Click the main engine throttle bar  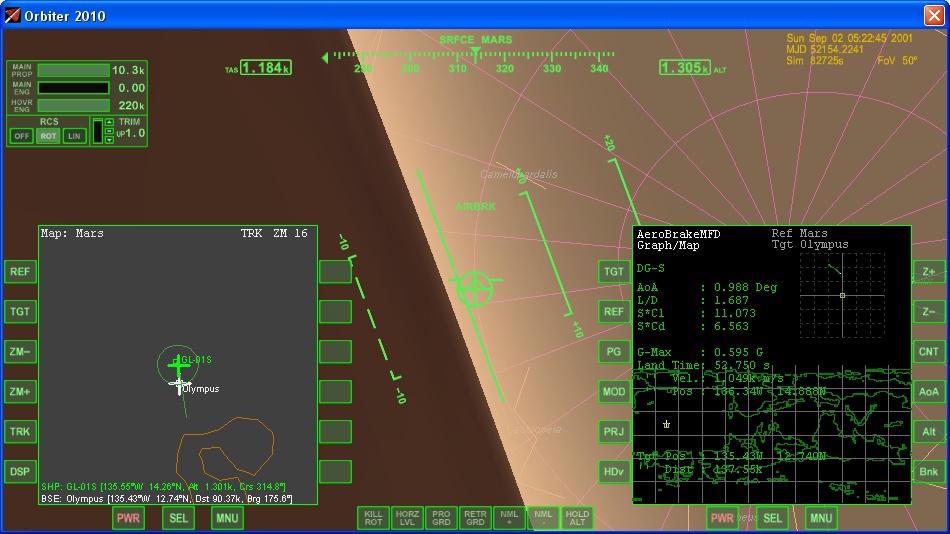pyautogui.click(x=73, y=88)
